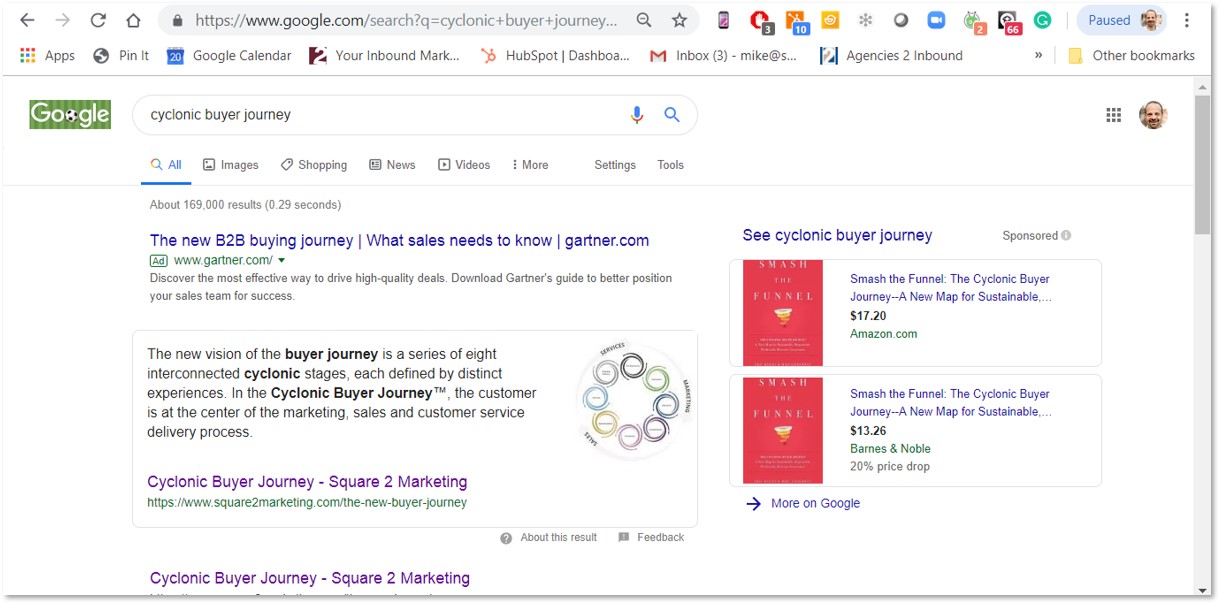View site info via the padlock icon

coord(177,20)
